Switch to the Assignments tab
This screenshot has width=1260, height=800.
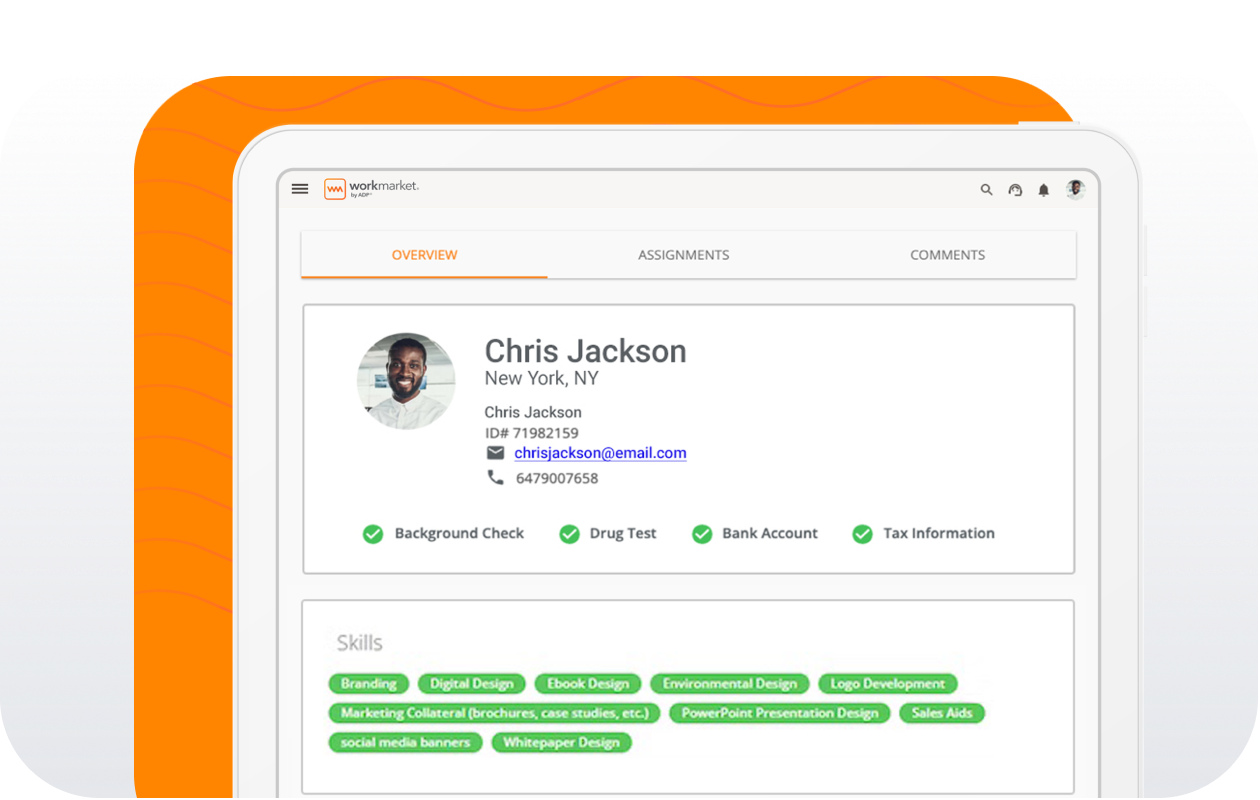pos(684,255)
